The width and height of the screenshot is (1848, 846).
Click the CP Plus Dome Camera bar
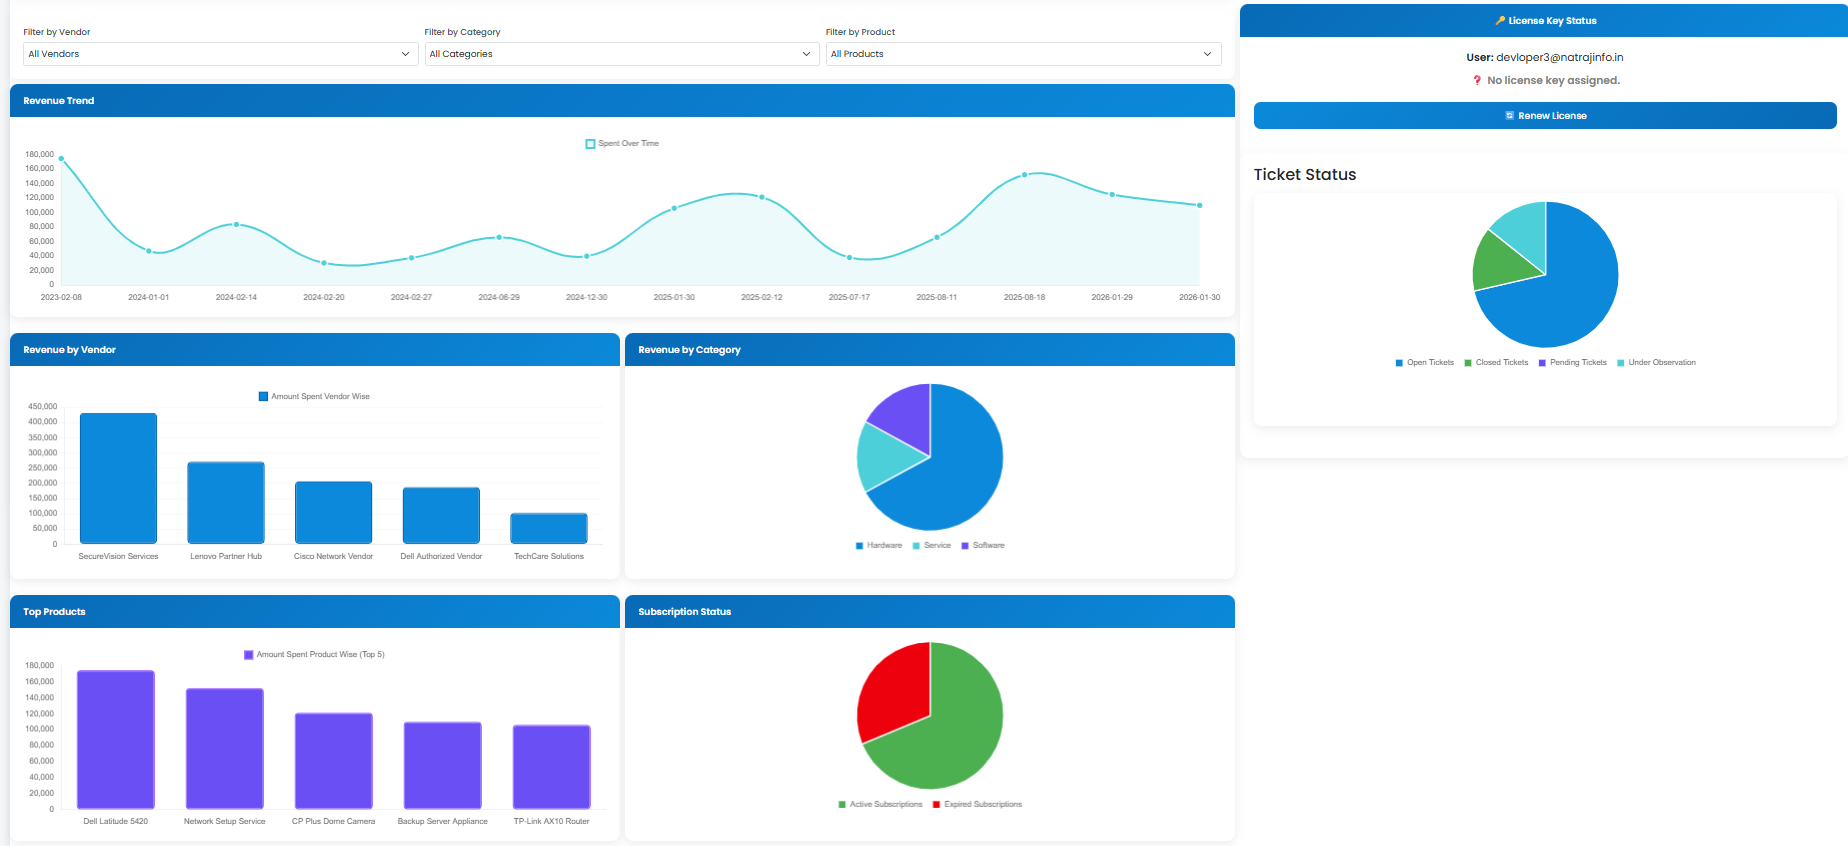point(334,761)
